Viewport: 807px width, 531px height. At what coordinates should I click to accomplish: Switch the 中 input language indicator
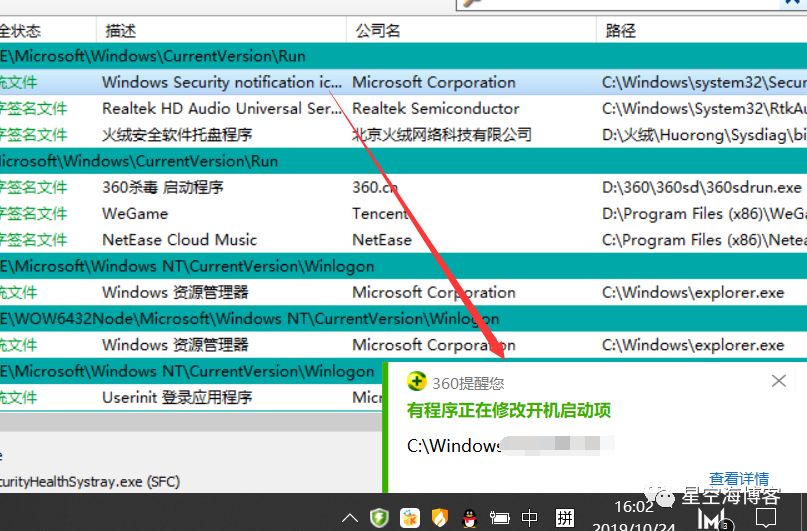coord(530,518)
